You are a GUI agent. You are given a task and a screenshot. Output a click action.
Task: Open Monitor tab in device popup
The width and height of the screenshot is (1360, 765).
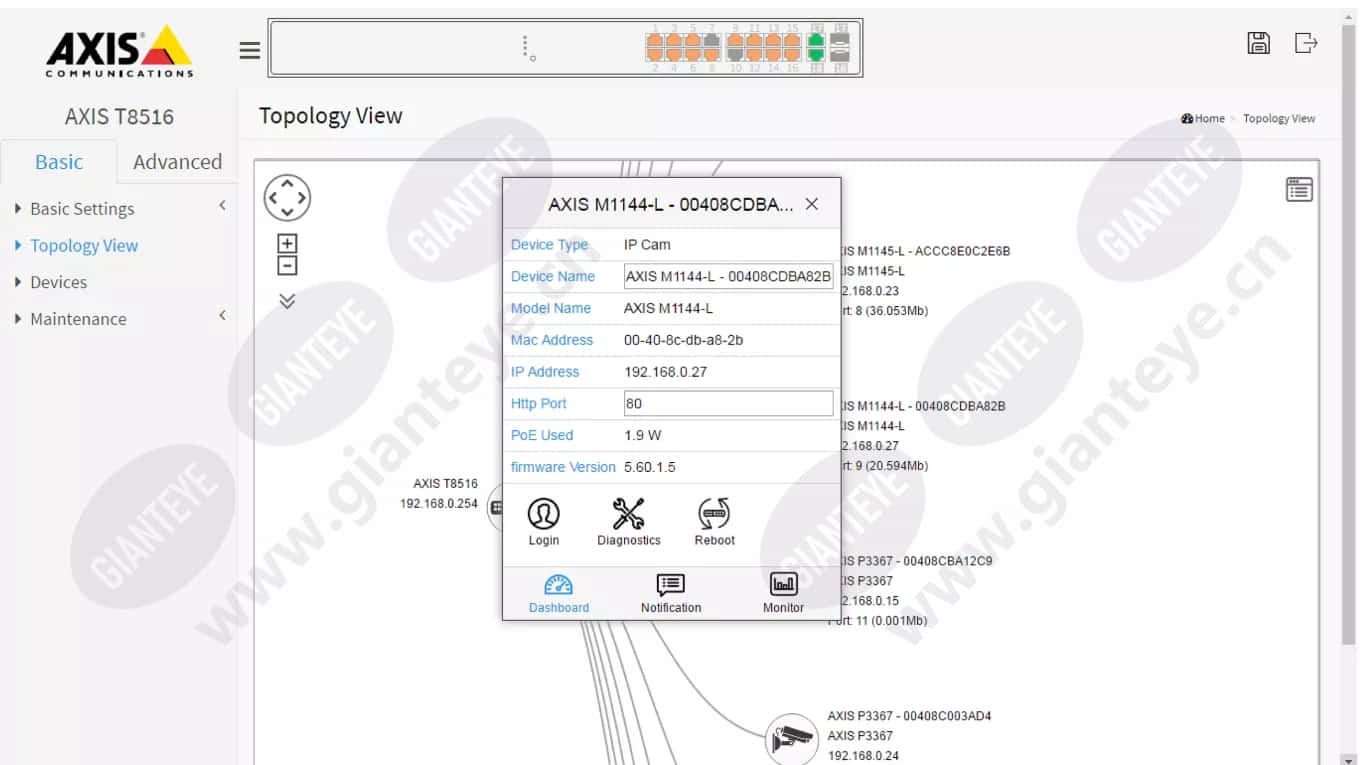tap(783, 593)
